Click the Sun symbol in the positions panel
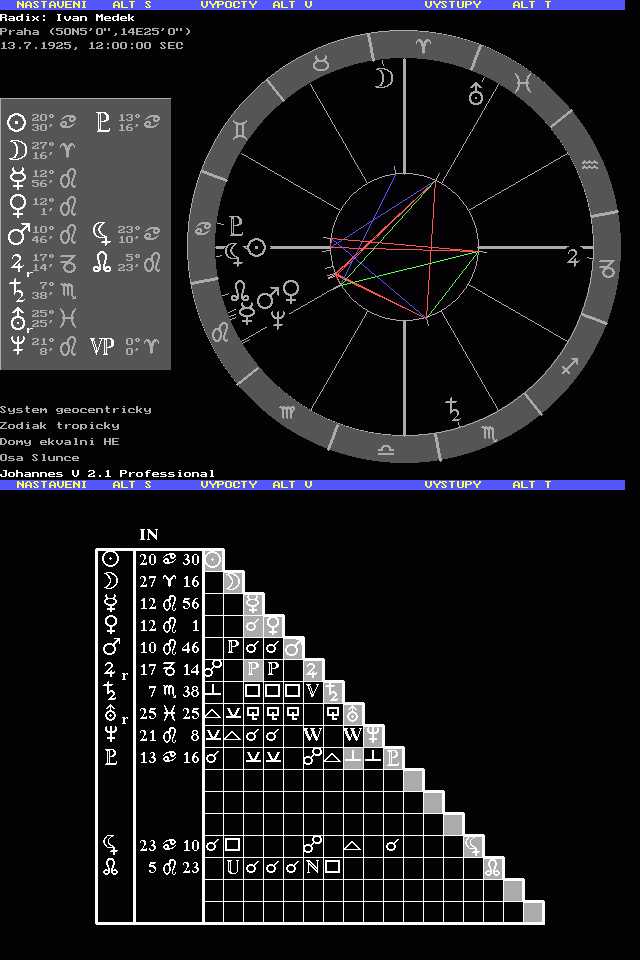Screen dimensions: 640x960 pyautogui.click(x=16, y=123)
